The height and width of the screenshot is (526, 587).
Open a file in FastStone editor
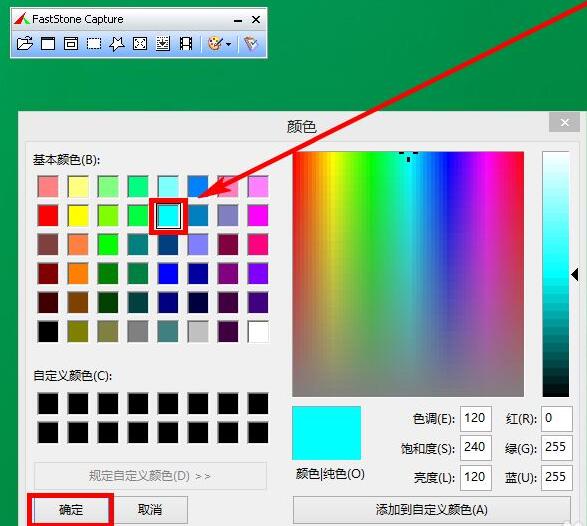(25, 44)
